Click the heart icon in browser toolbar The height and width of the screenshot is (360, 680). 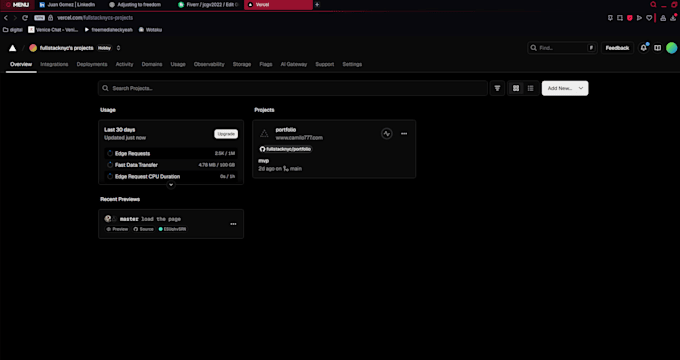649,18
